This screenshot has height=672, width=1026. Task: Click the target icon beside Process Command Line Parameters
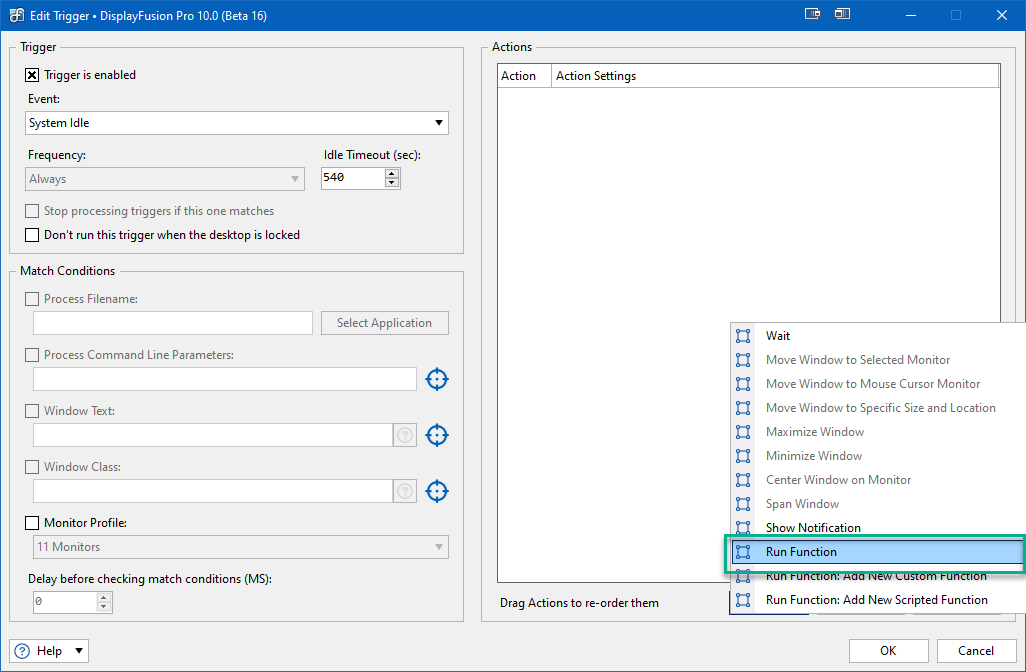click(437, 379)
